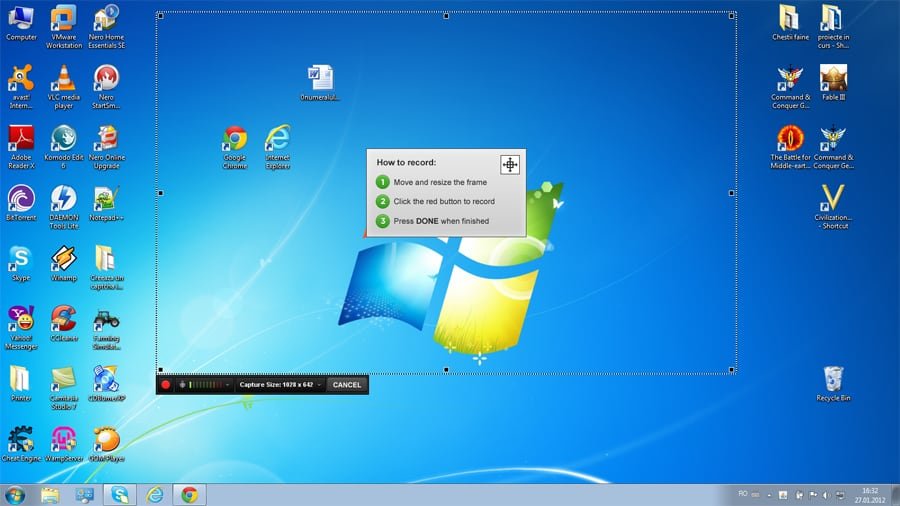Select the VLC media player icon
The height and width of the screenshot is (506, 900).
coord(64,87)
